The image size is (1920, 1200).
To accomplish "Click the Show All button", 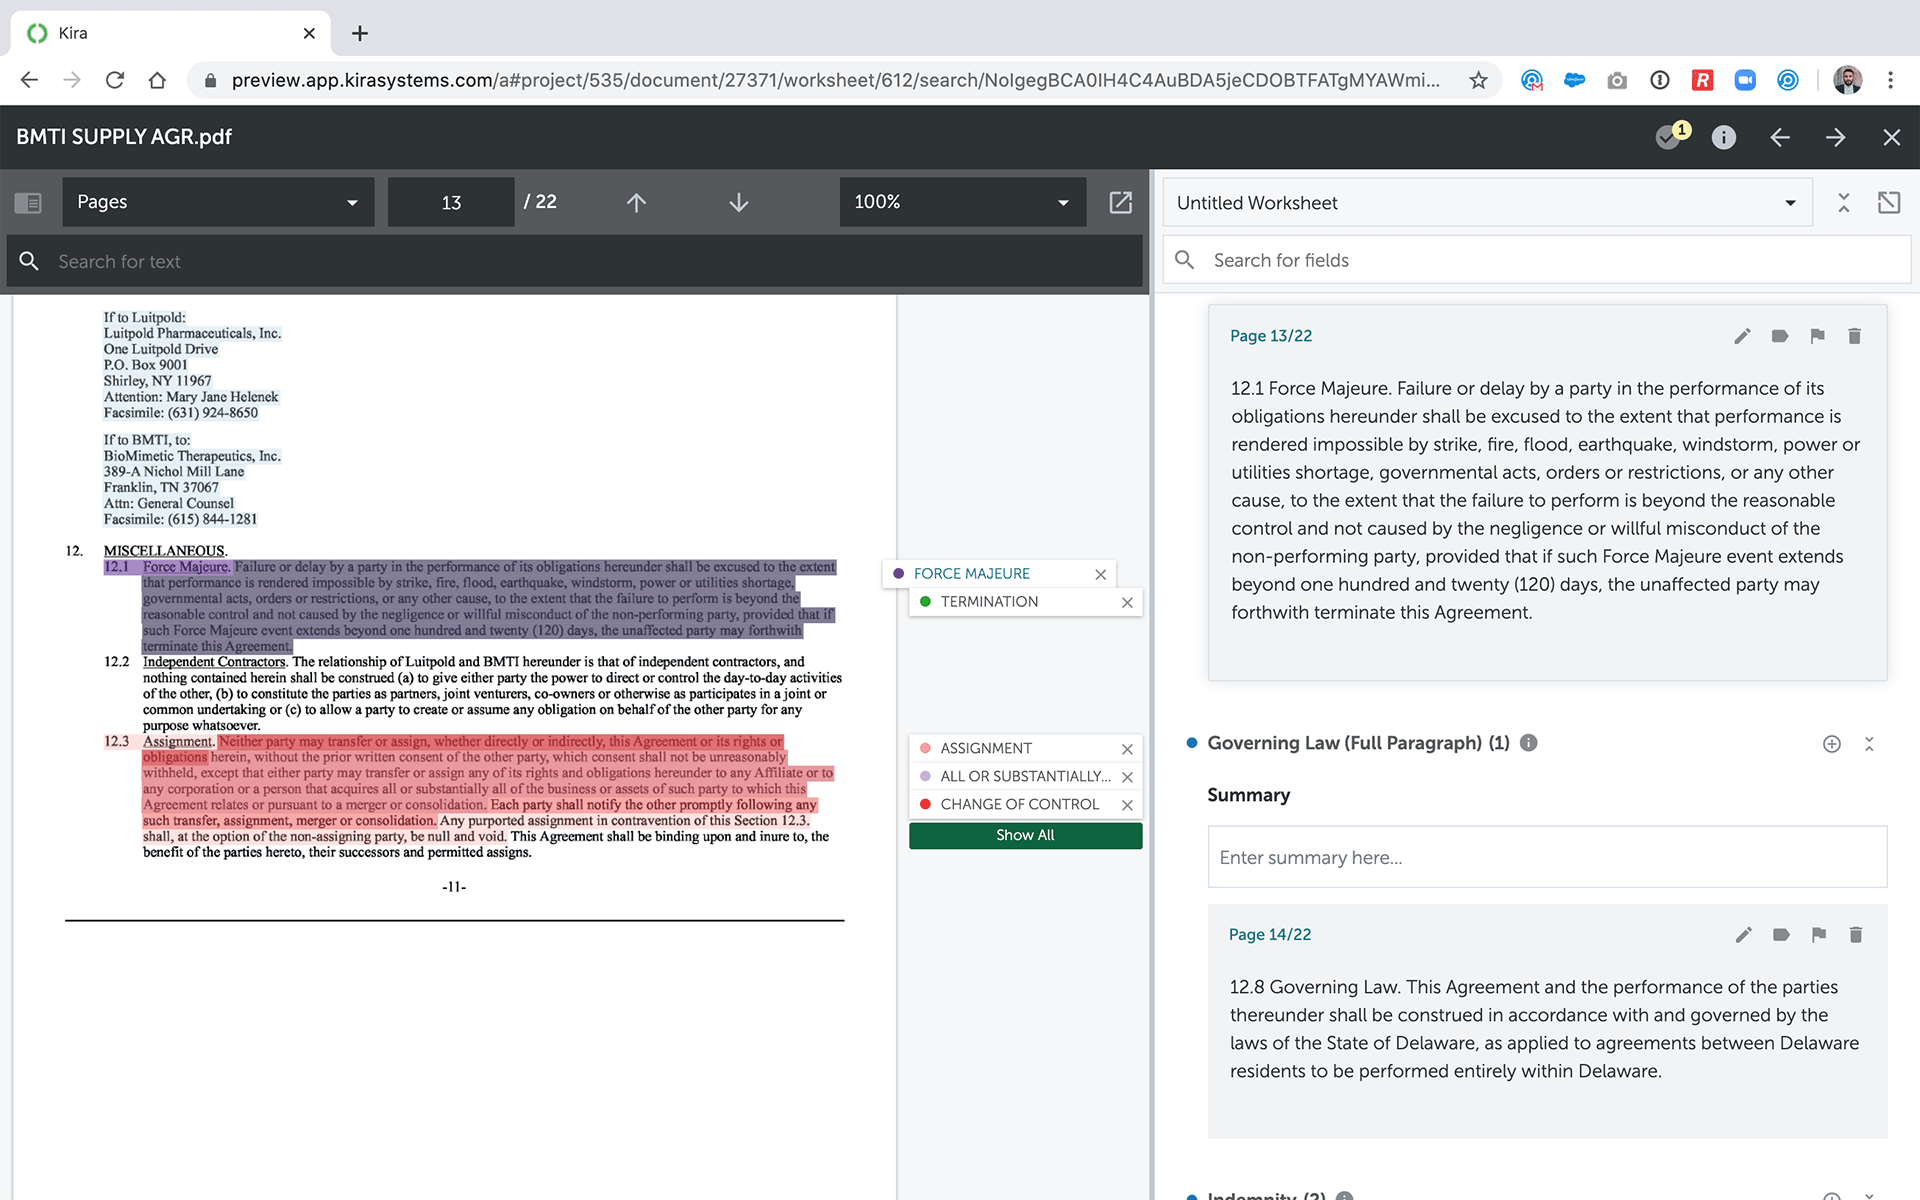I will 1025,835.
